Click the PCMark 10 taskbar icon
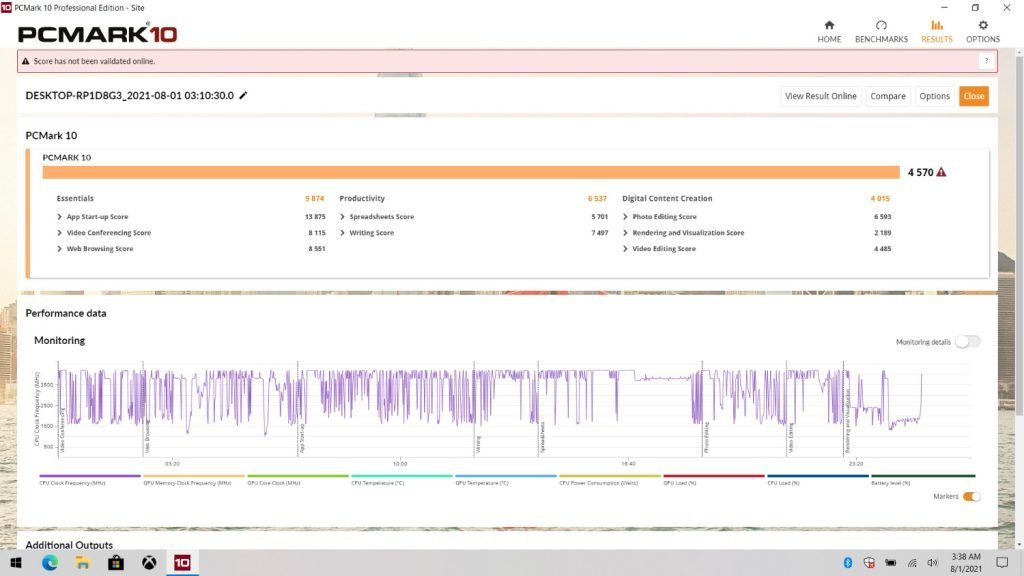 pyautogui.click(x=182, y=562)
